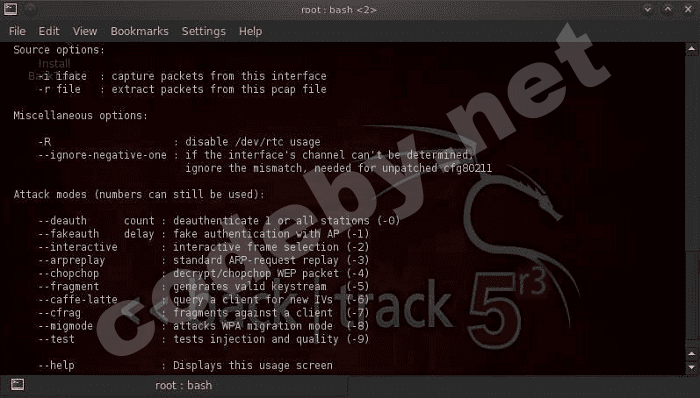Click the '--interactive' option text
The width and height of the screenshot is (700, 398).
click(78, 247)
